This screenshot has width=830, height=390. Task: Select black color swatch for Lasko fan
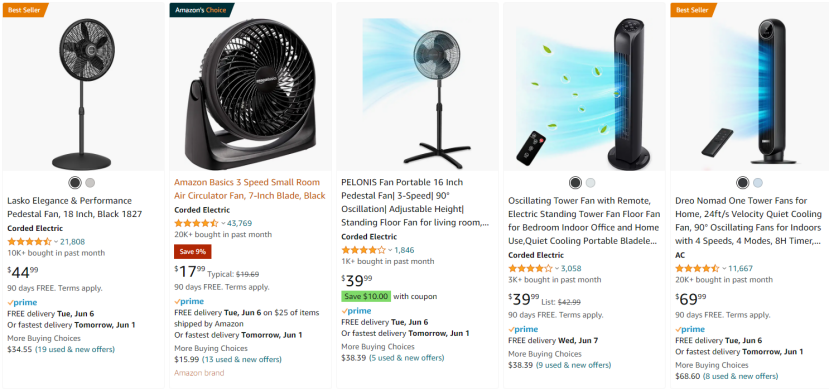coord(75,183)
